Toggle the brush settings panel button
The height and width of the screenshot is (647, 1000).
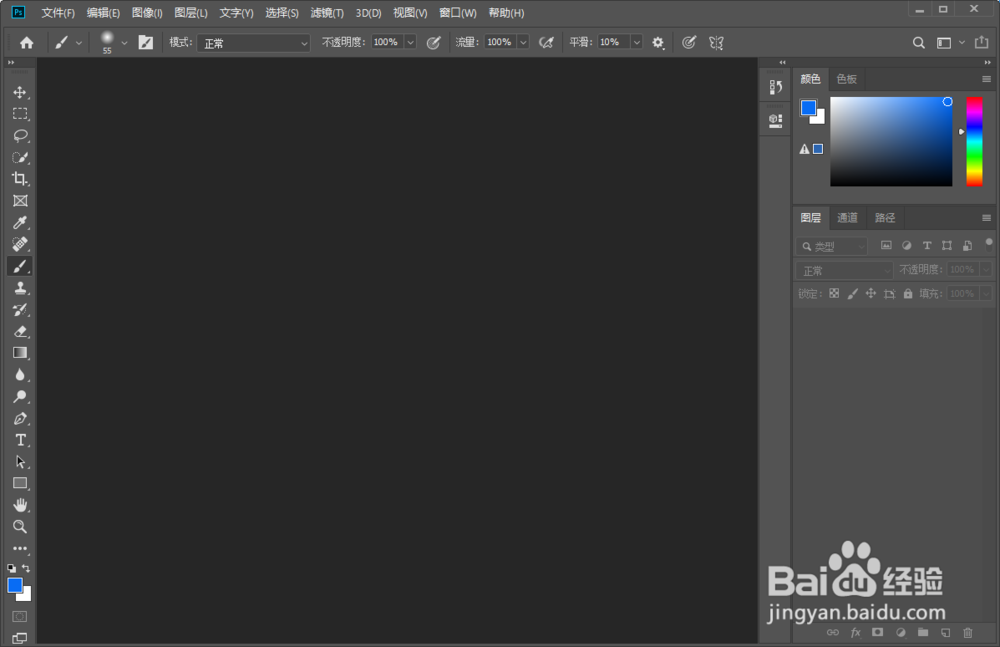(x=145, y=43)
